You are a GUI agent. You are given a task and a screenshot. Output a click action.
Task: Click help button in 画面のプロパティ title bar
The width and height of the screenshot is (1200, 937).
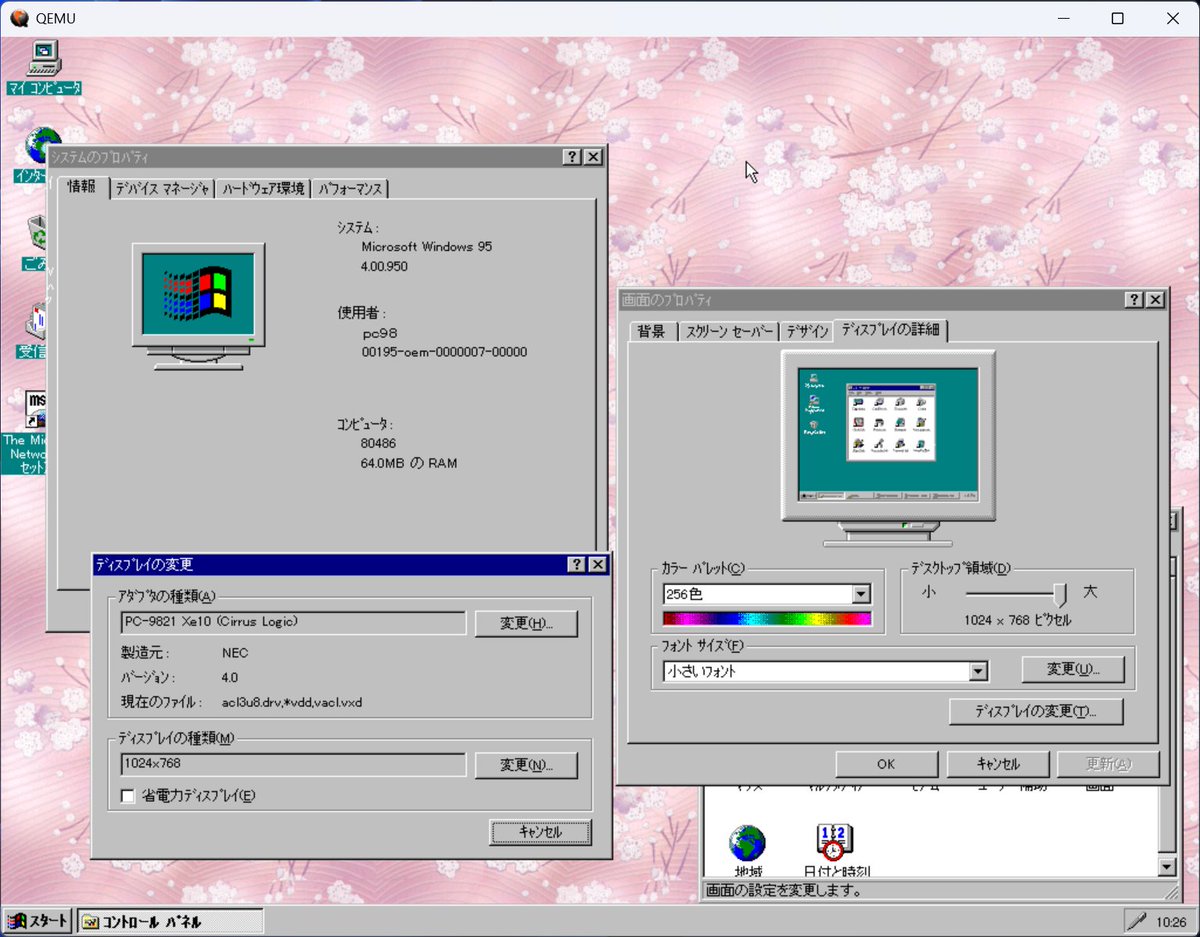tap(1134, 300)
